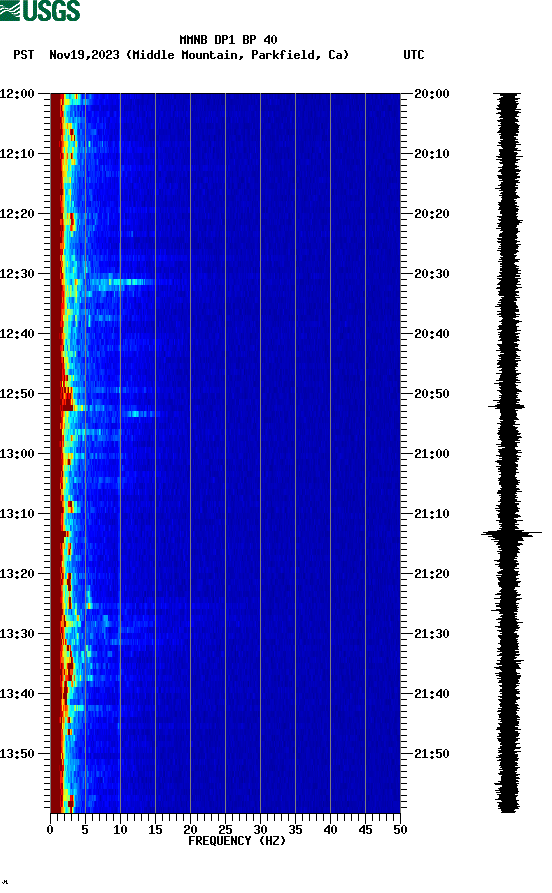
Task: Click the PST time label '13:50'
Action: (17, 753)
